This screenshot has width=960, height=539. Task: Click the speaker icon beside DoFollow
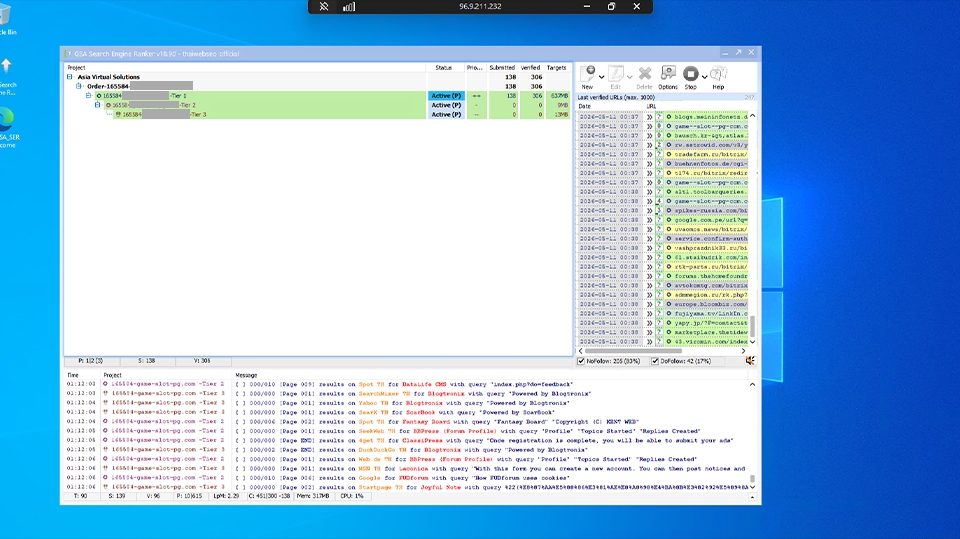750,361
